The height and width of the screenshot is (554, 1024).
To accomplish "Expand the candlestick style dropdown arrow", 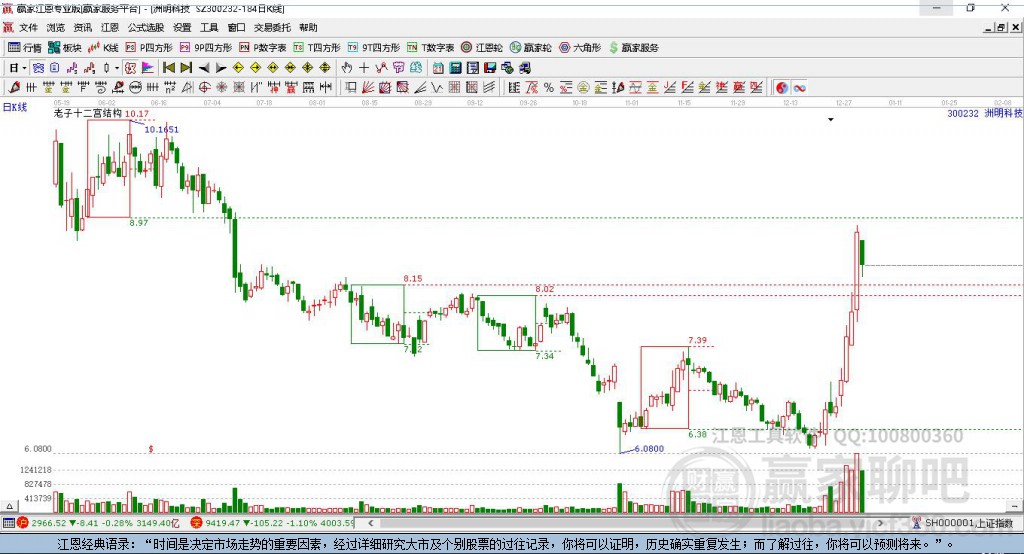I will pos(117,68).
